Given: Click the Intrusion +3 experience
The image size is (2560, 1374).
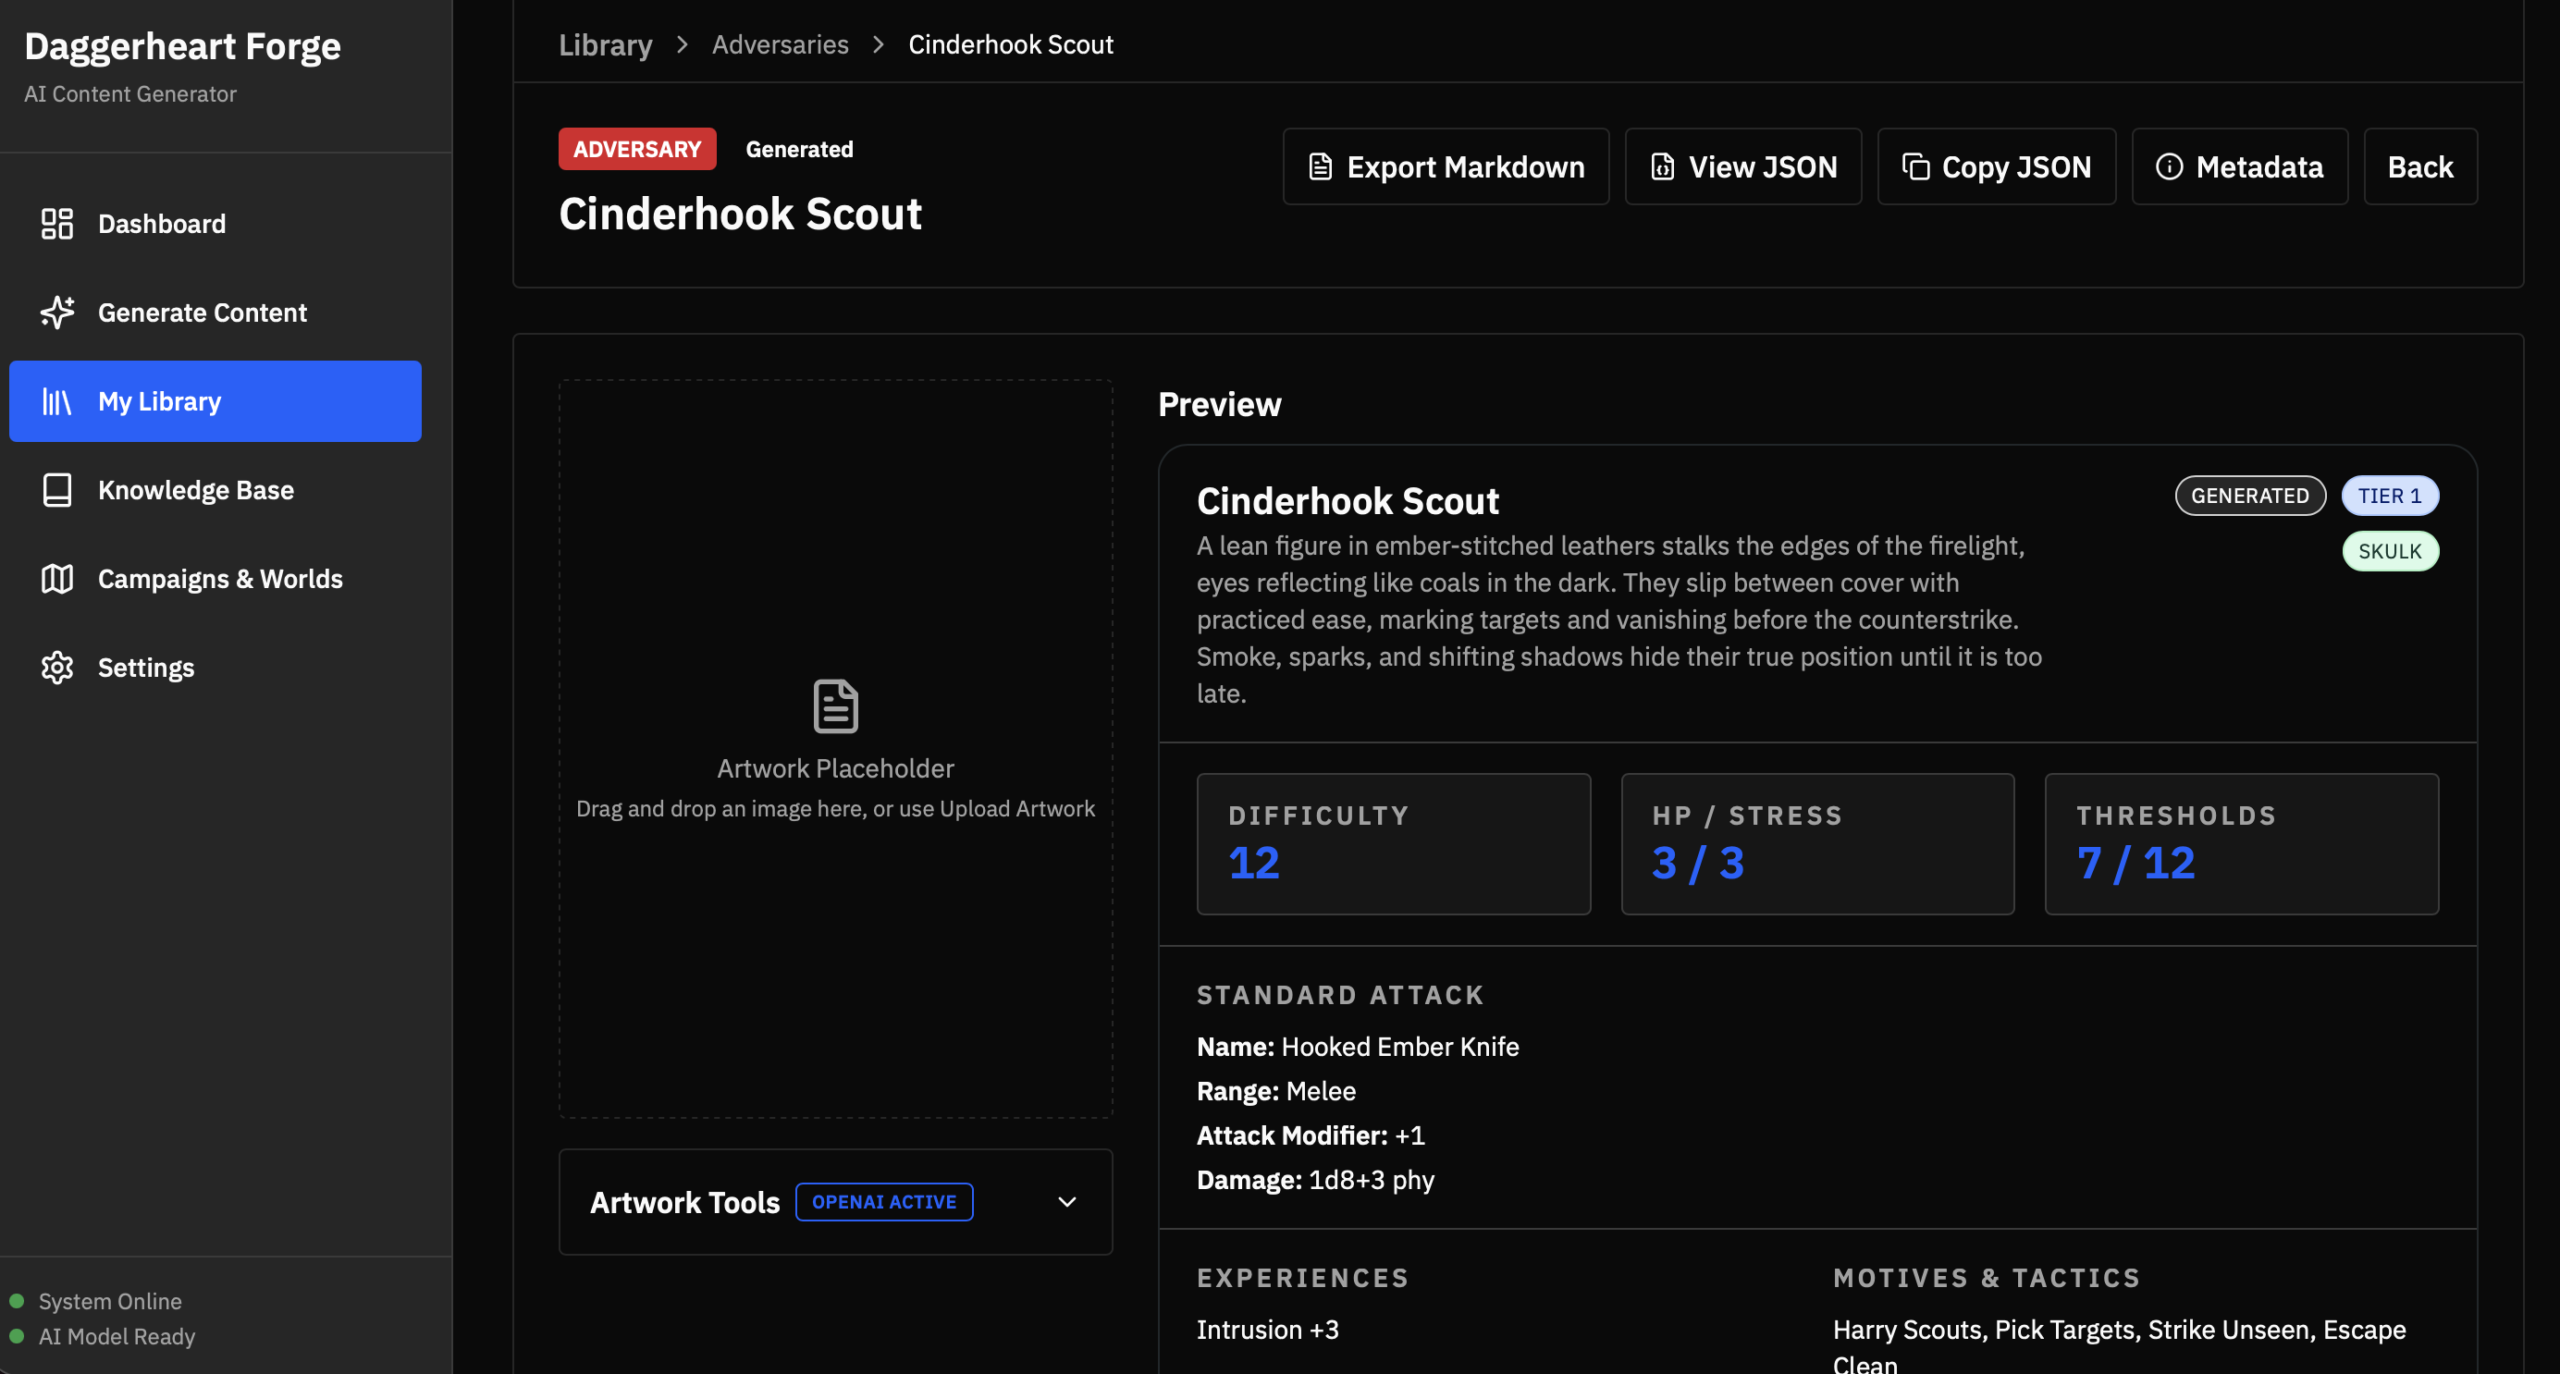Looking at the screenshot, I should [1268, 1330].
